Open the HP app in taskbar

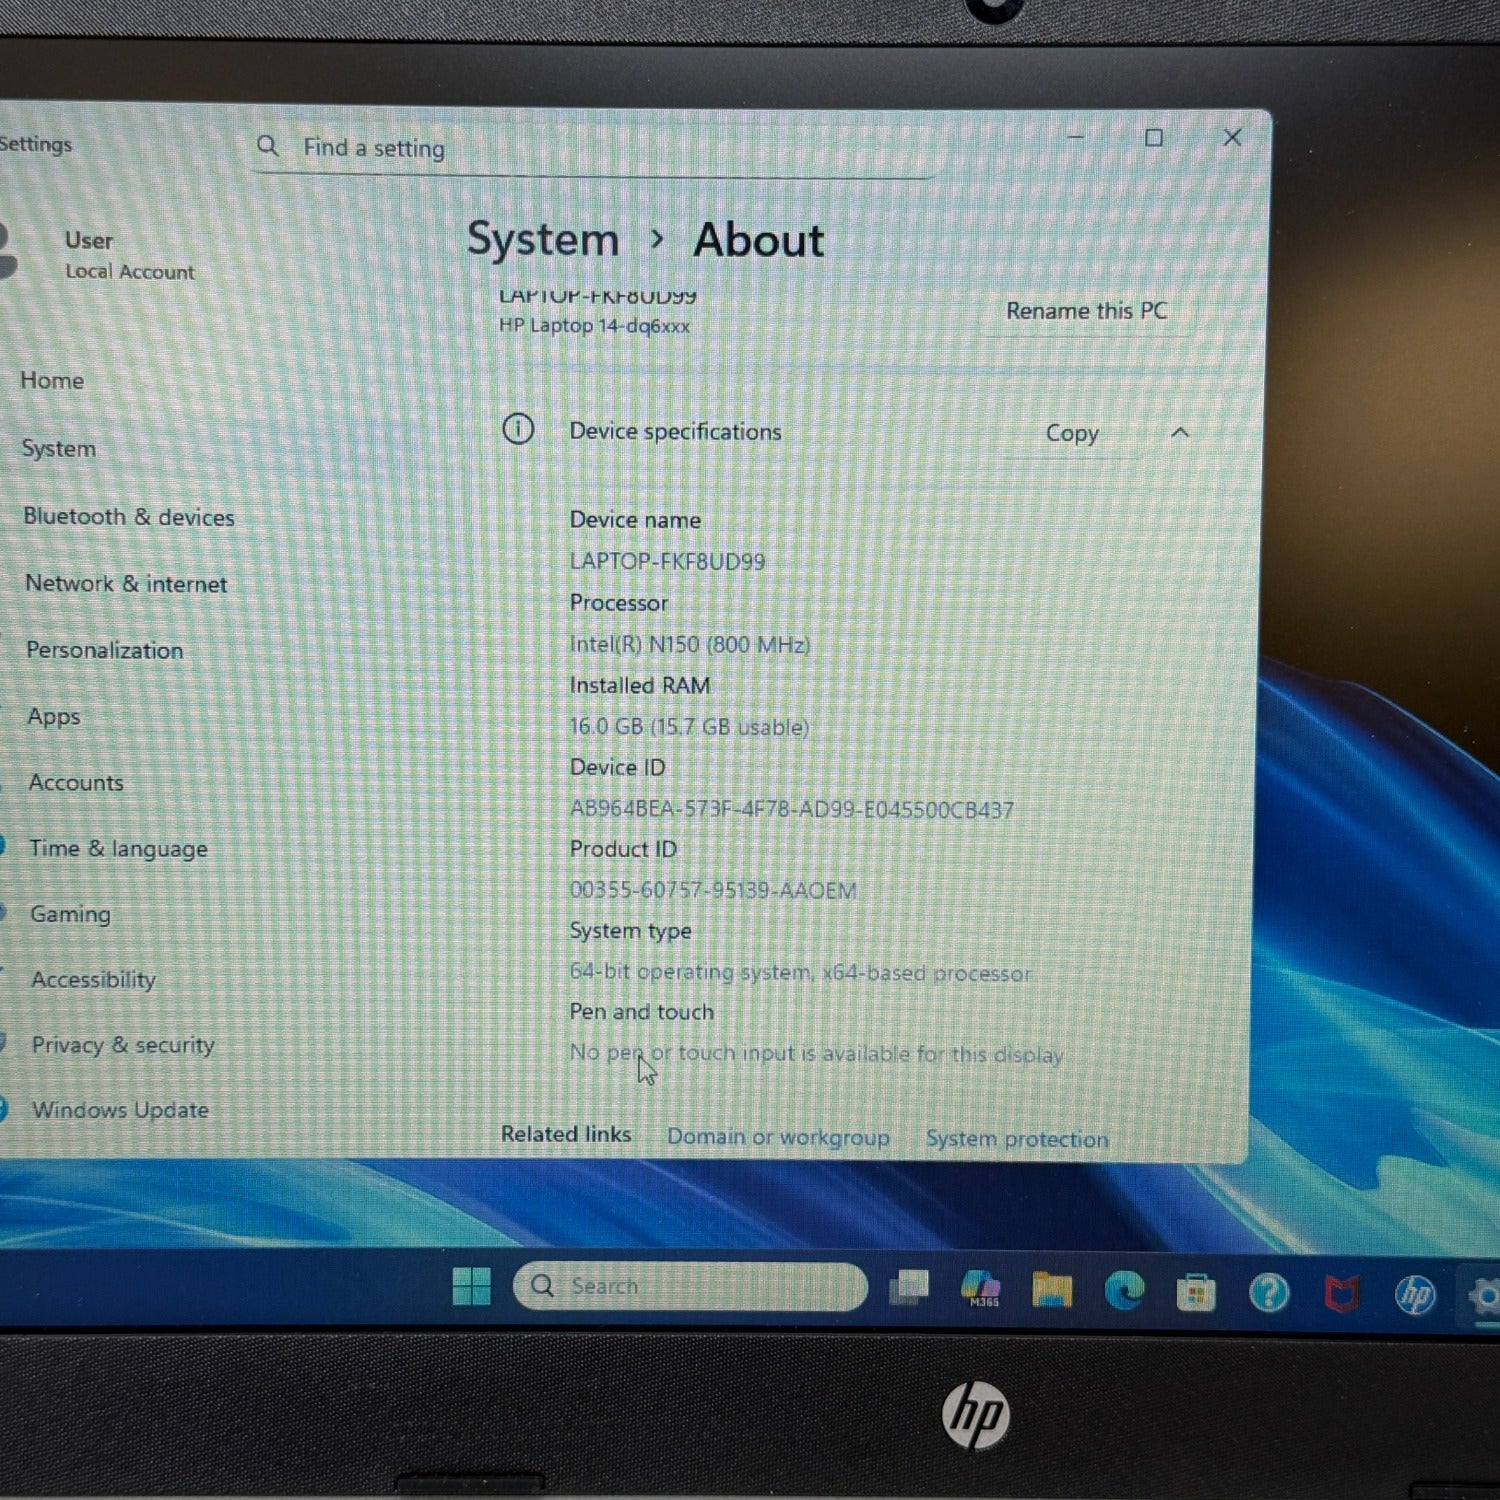1415,1296
